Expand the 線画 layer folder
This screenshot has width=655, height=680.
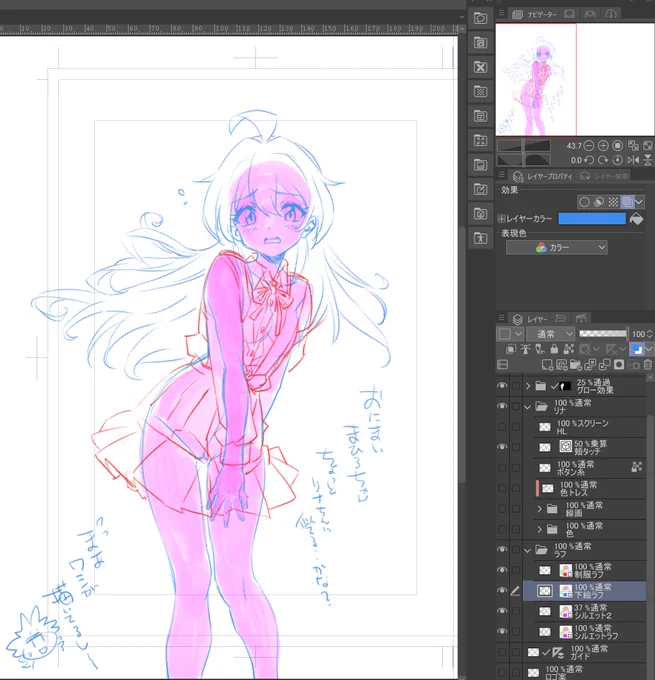click(540, 508)
